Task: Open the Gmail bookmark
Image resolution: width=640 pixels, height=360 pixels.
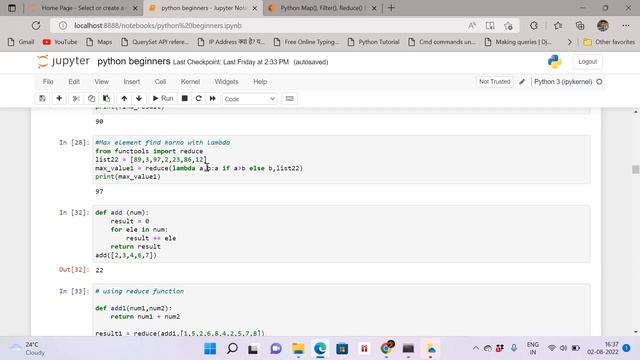Action: [21, 42]
